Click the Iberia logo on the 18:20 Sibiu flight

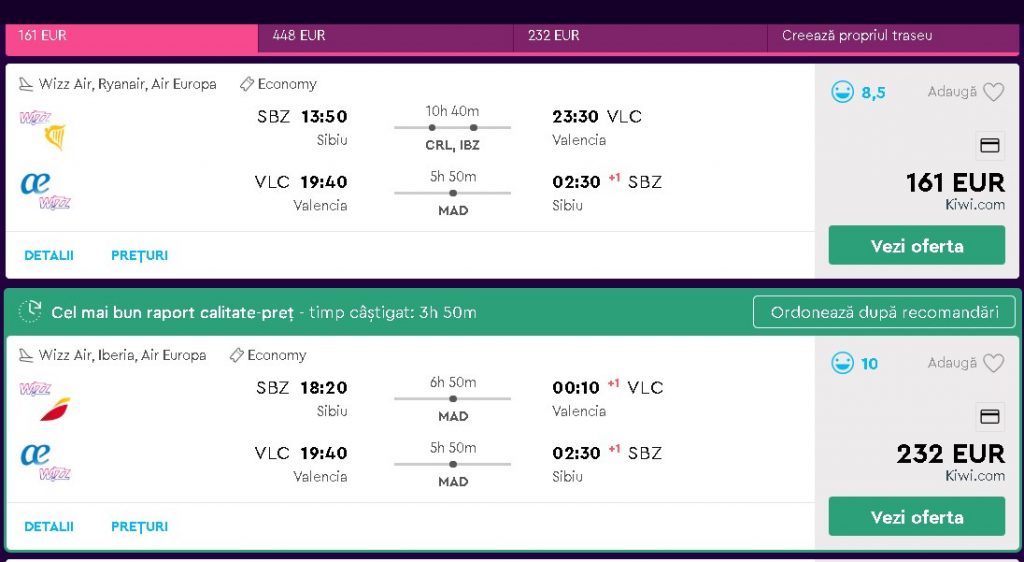click(55, 409)
